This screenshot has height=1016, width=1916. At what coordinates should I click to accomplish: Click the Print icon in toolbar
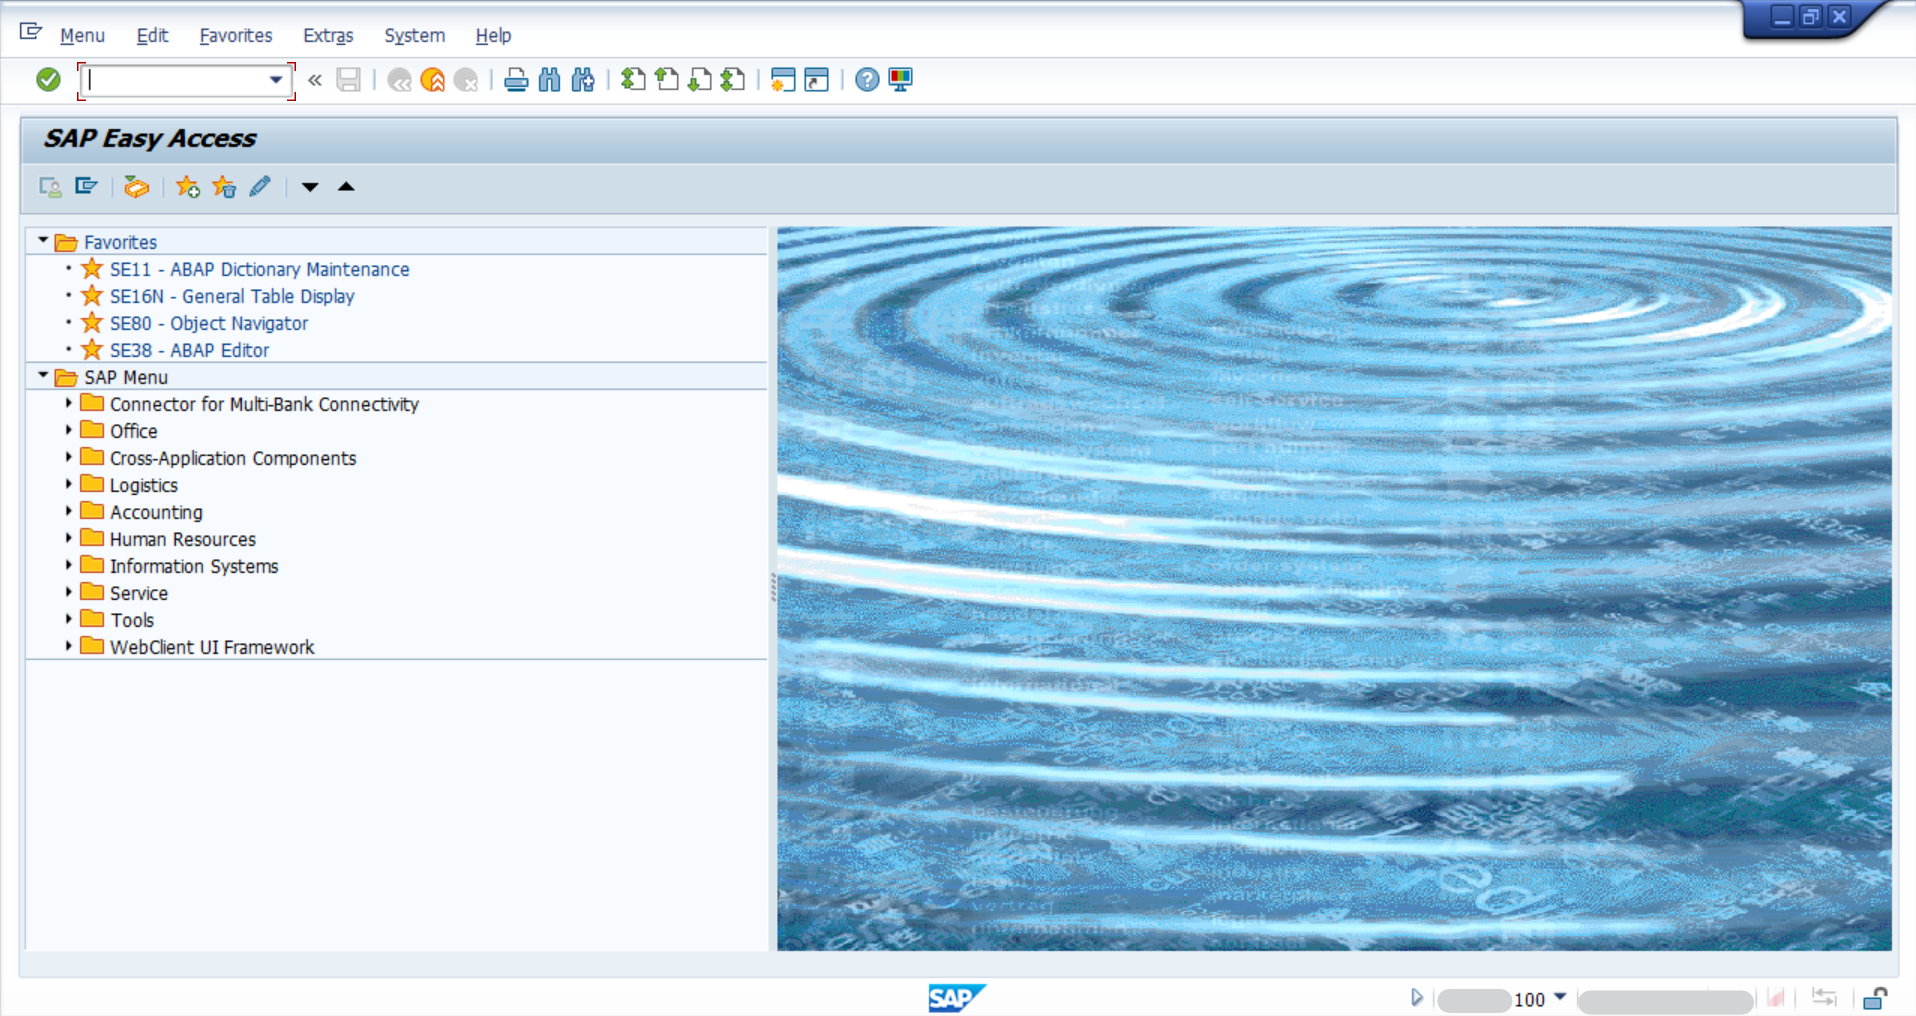tap(516, 80)
